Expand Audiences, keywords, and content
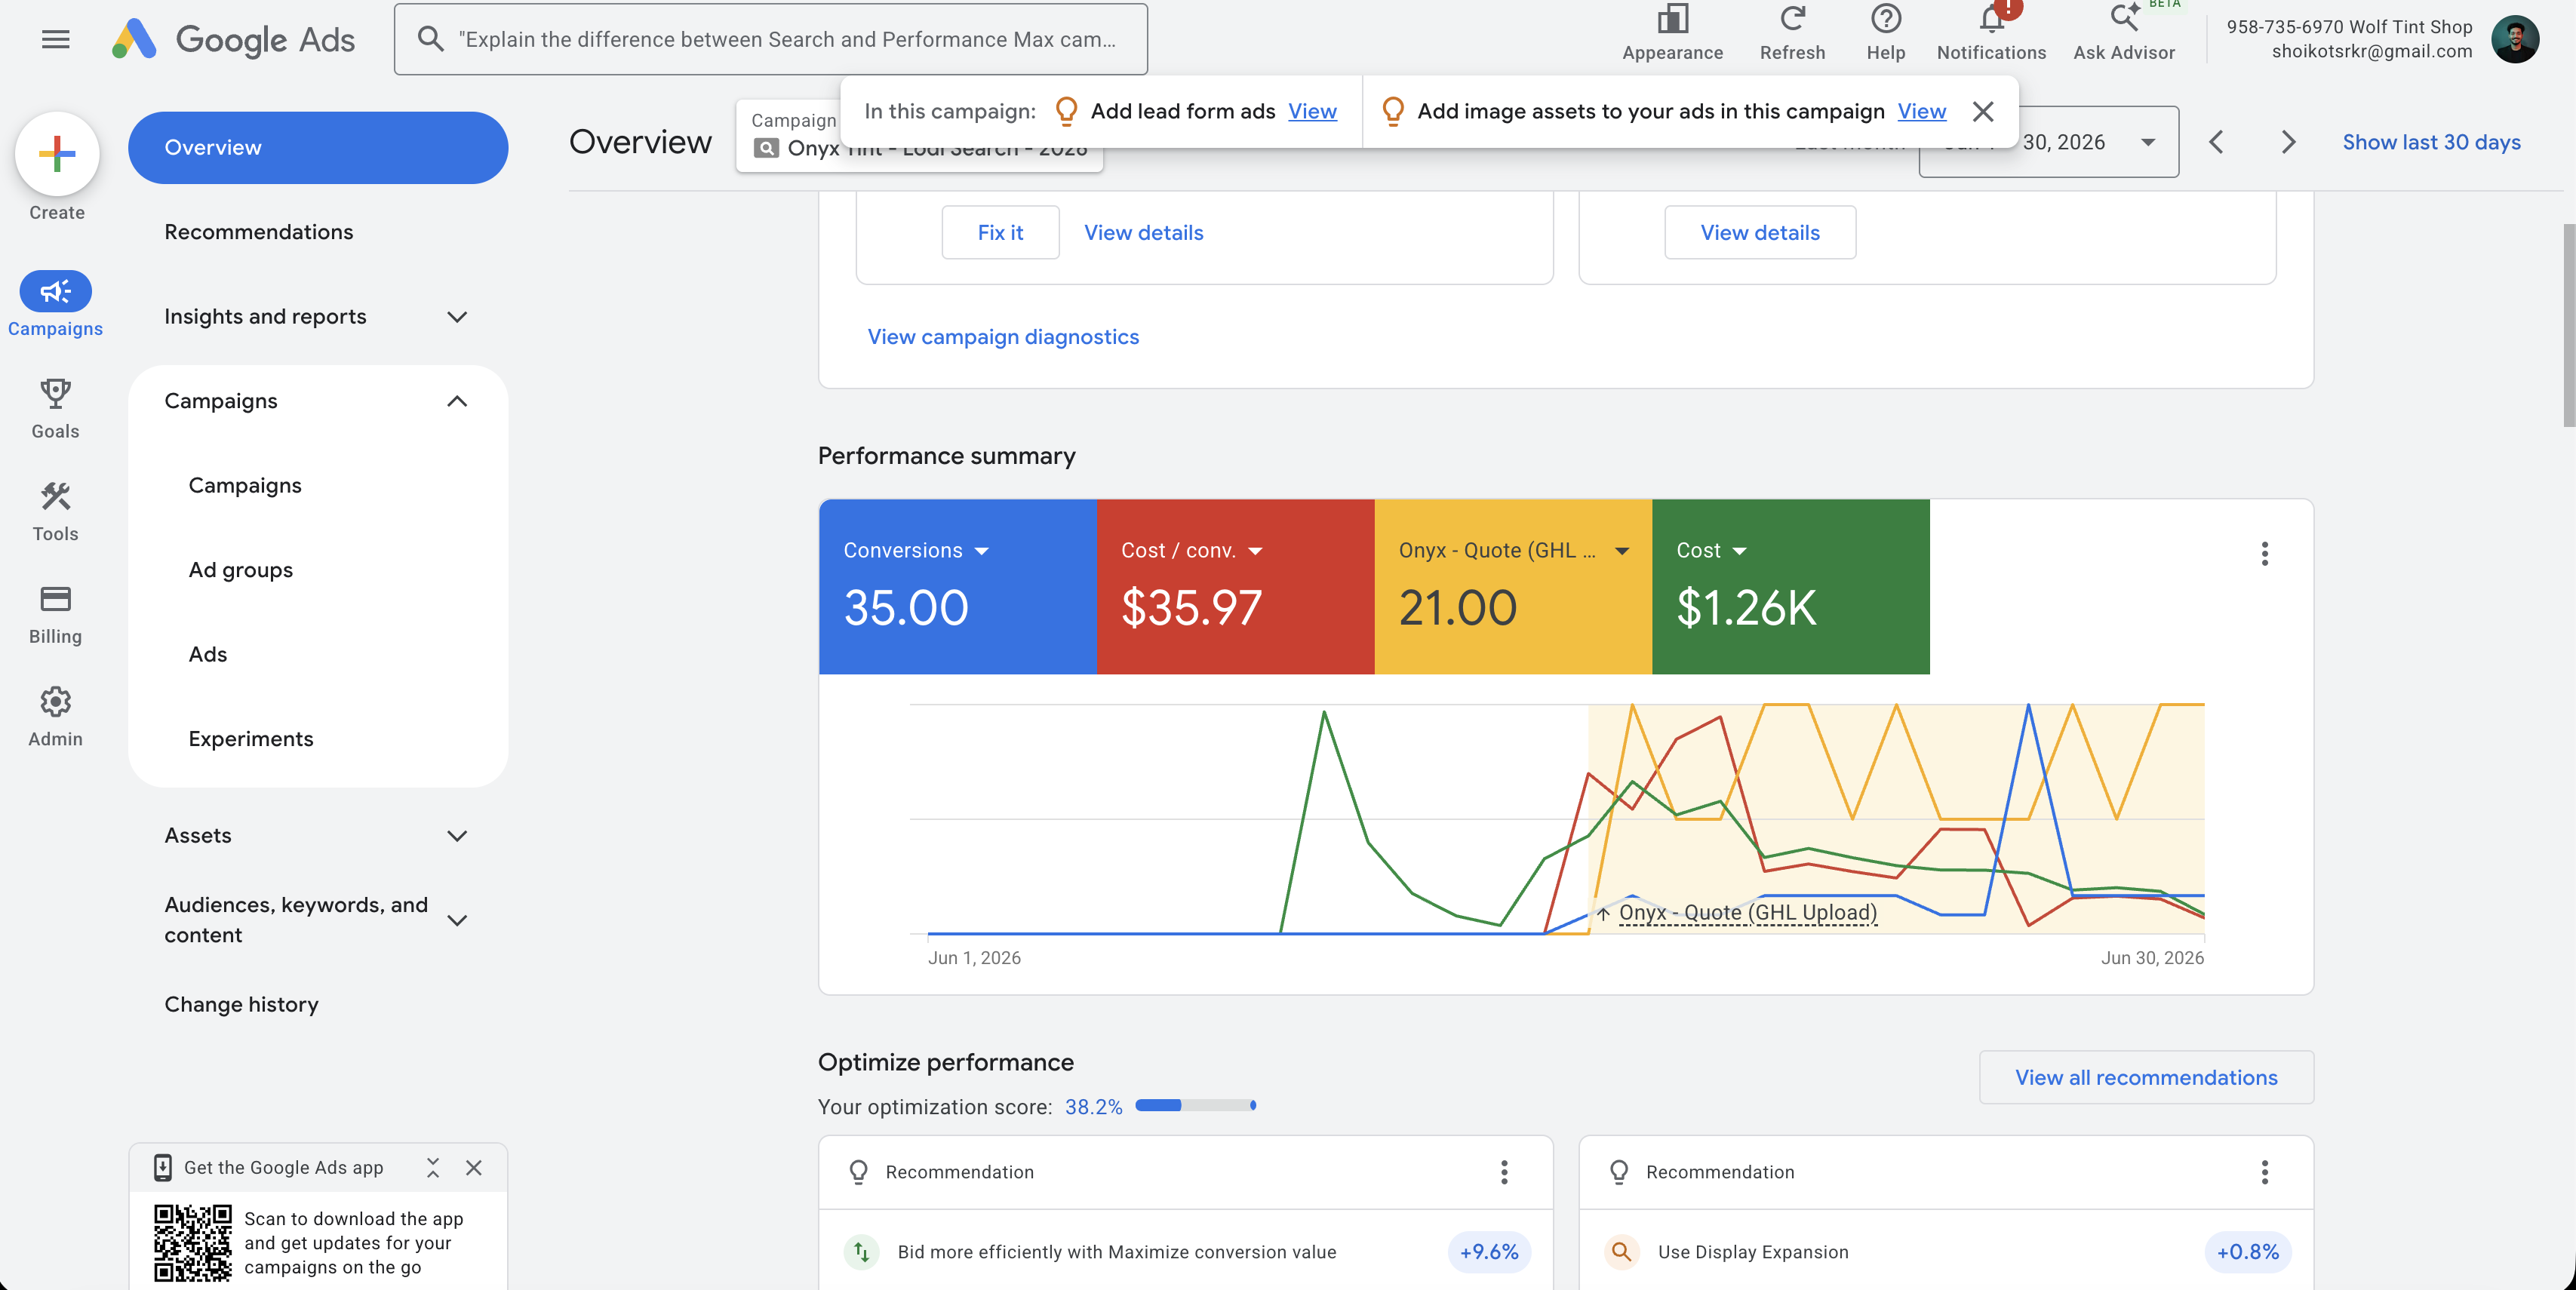This screenshot has height=1290, width=2576. click(457, 920)
